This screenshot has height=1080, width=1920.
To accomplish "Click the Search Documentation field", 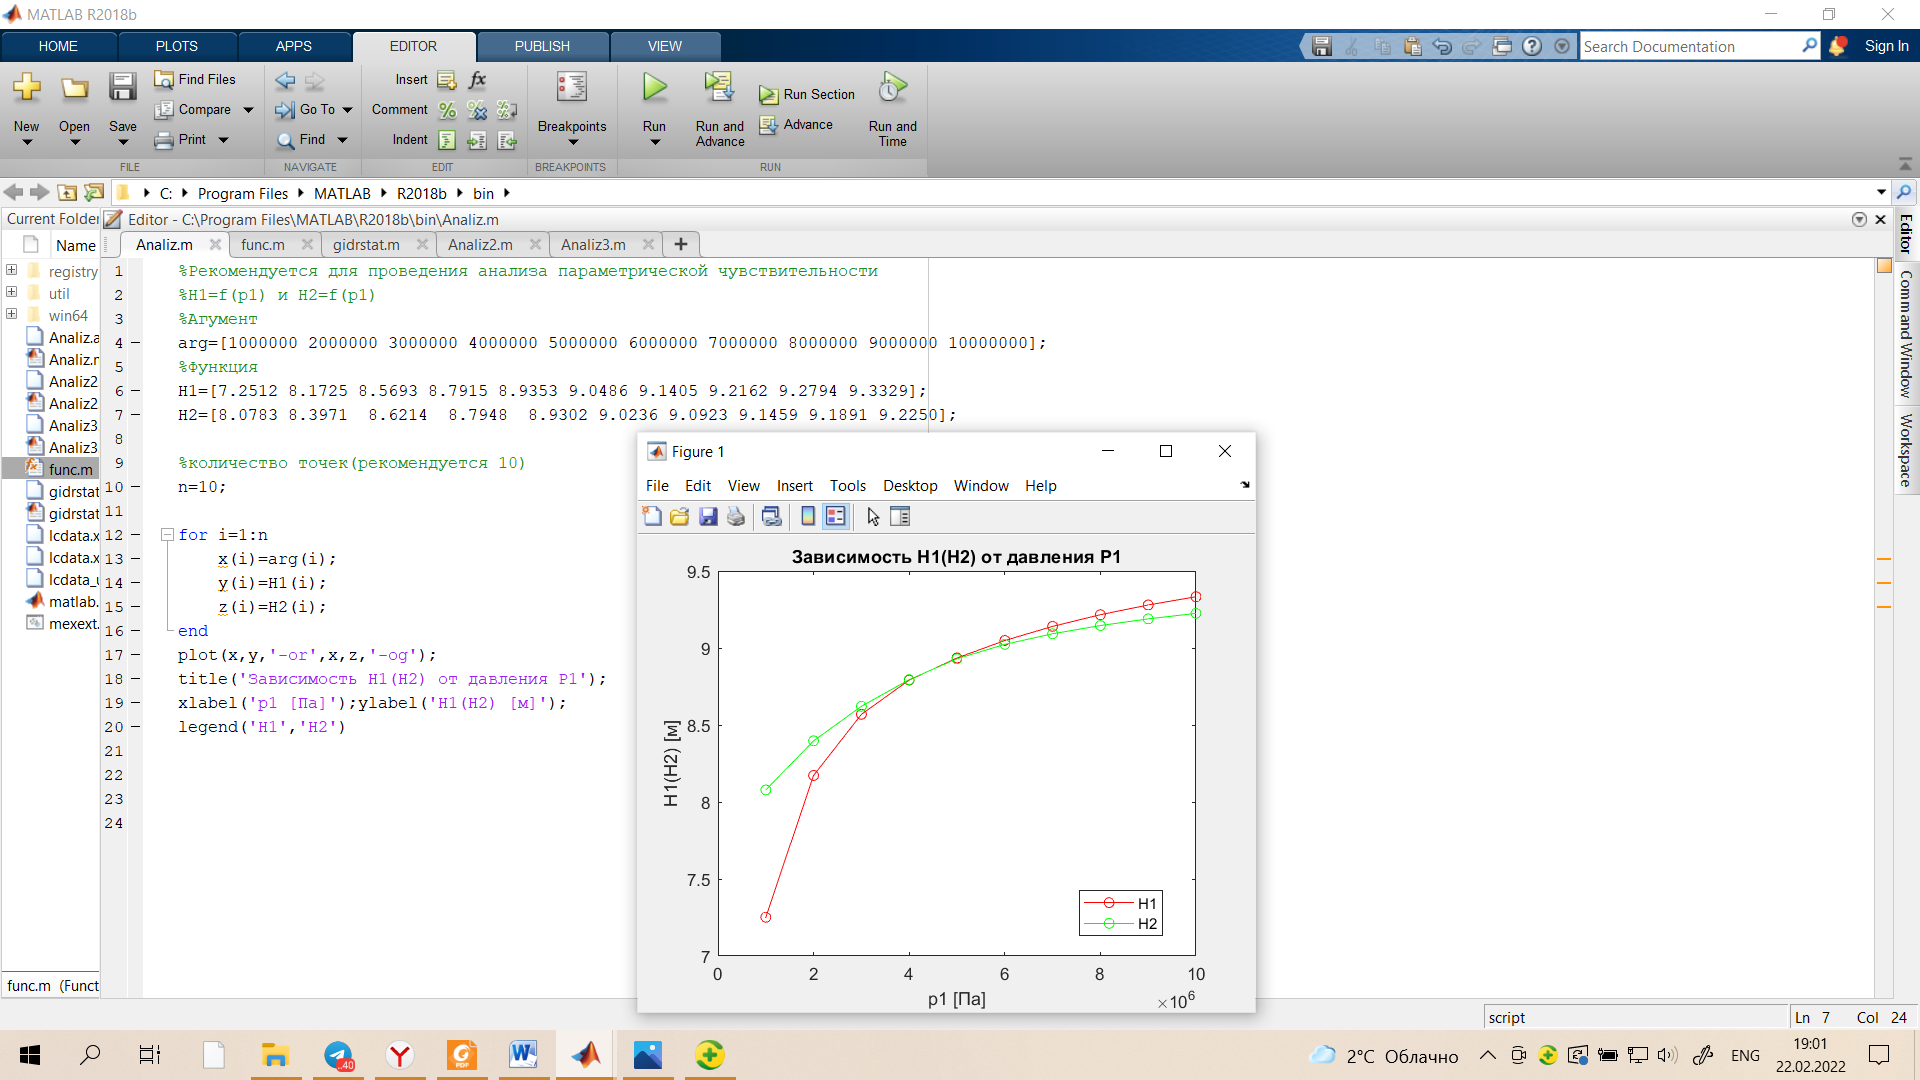I will [x=1690, y=46].
